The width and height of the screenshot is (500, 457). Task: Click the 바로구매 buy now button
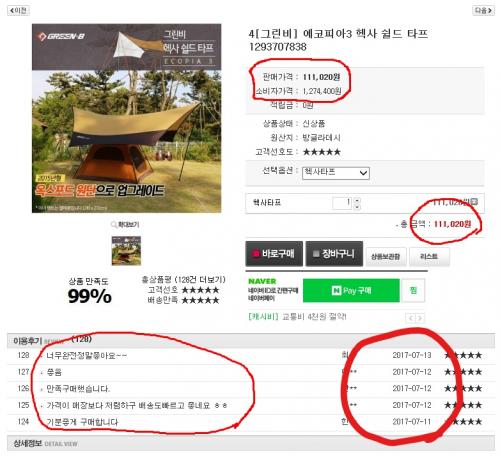tap(274, 254)
